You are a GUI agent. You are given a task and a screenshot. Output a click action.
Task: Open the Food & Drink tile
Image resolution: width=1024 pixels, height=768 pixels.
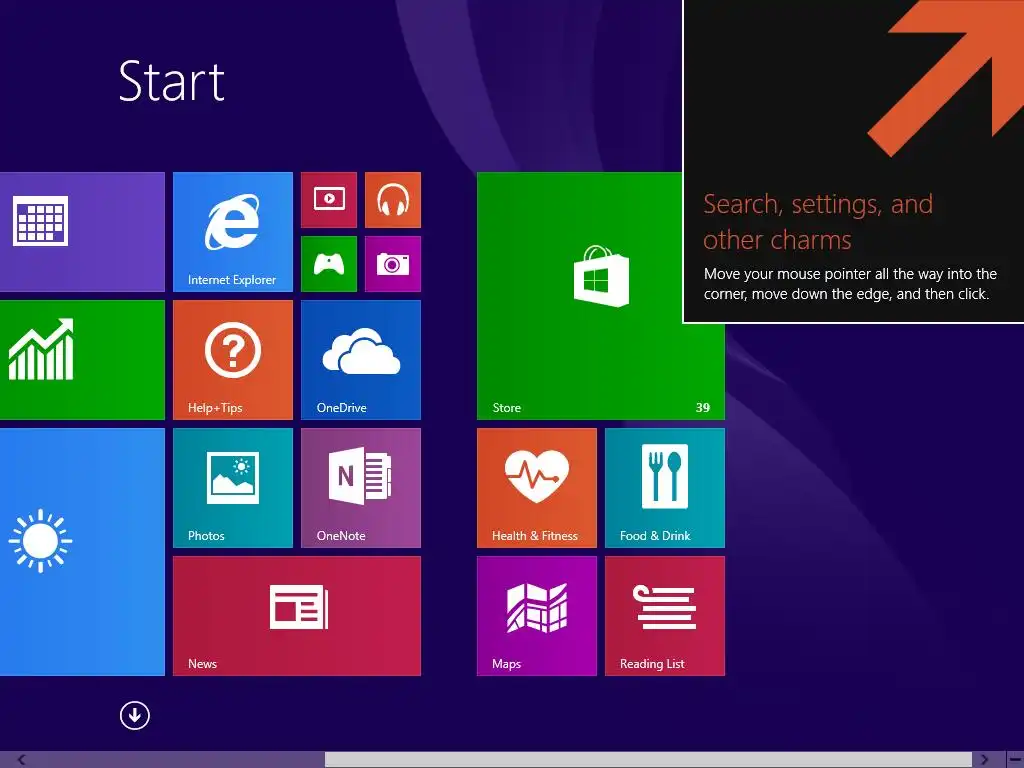click(665, 488)
